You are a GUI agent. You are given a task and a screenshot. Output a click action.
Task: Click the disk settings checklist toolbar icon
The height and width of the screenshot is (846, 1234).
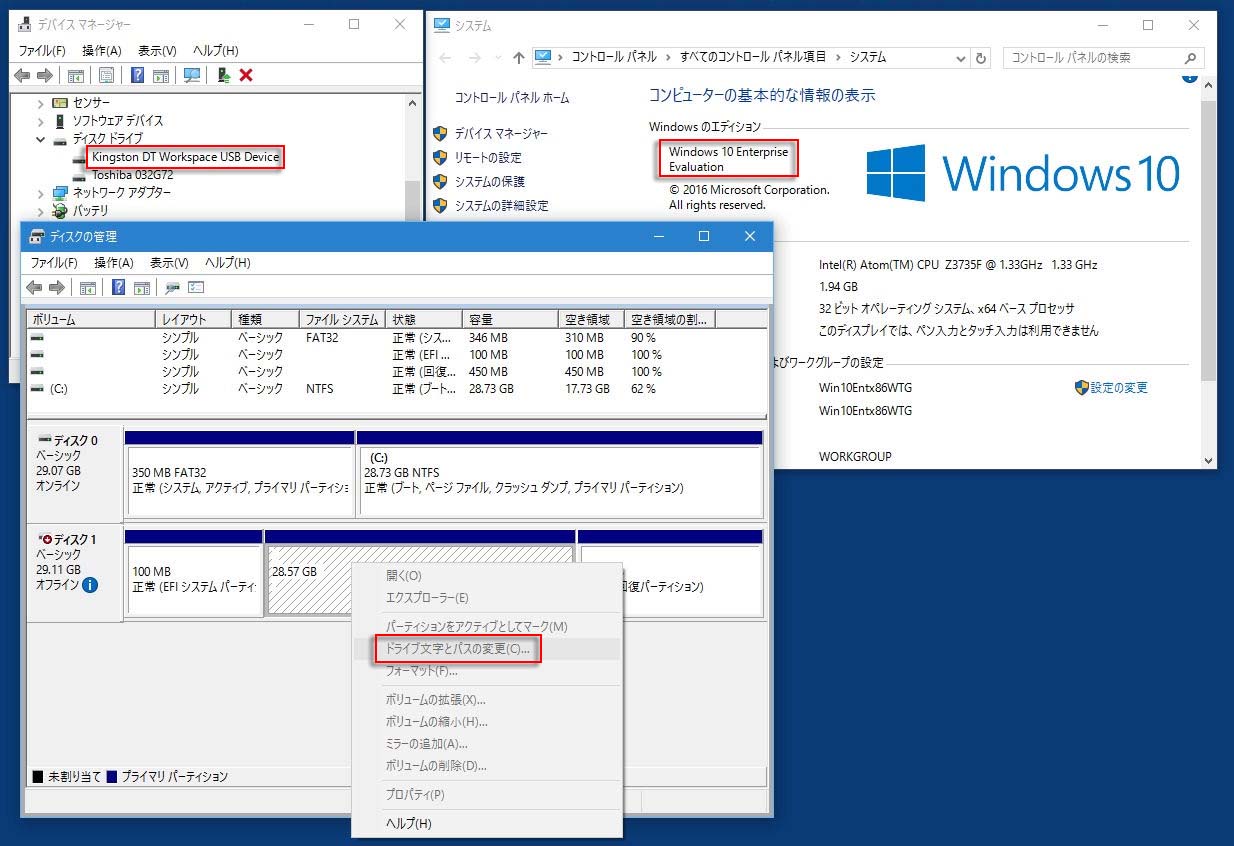coord(196,288)
